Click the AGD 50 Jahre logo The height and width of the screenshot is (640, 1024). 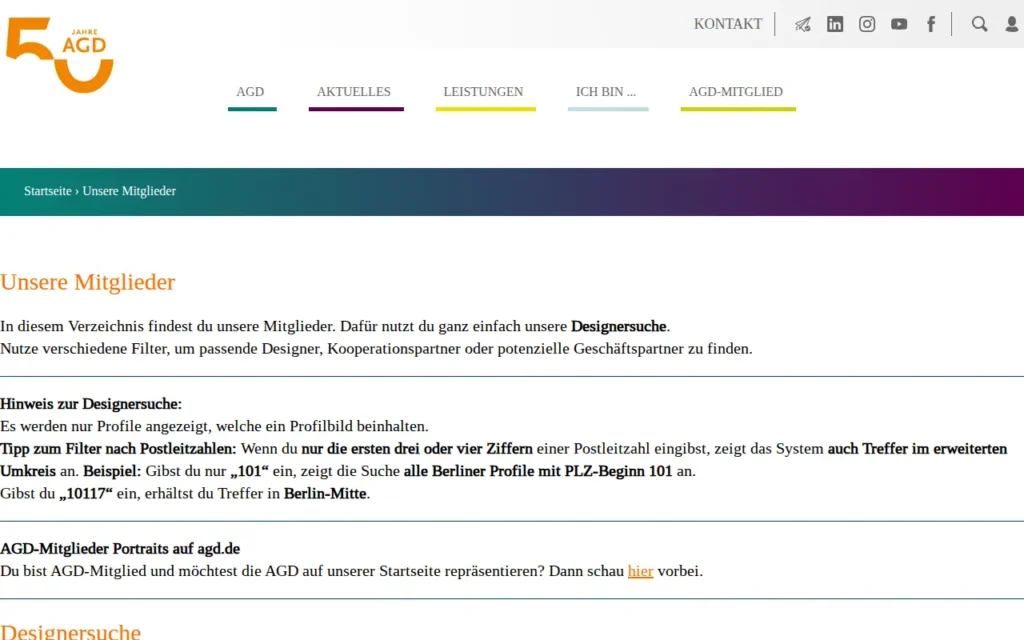(60, 55)
